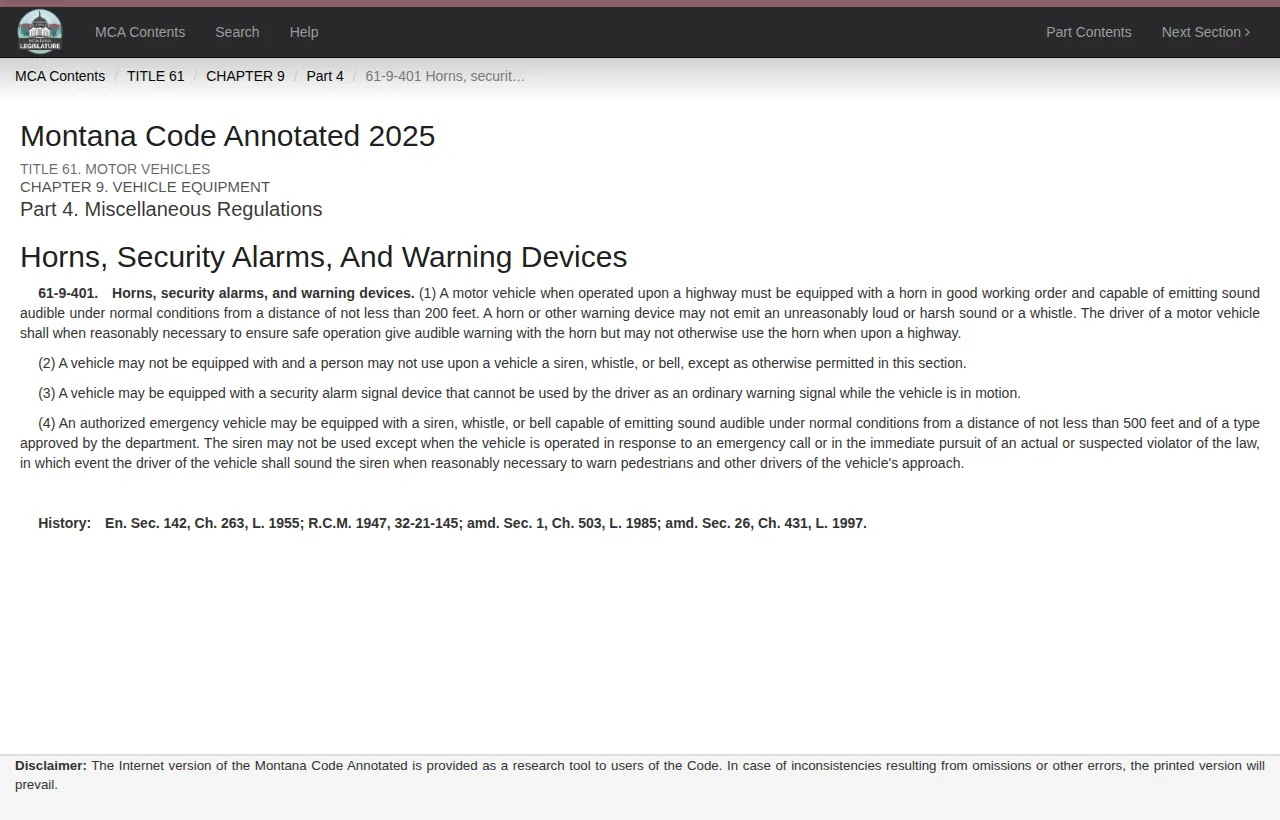
Task: Click the TITLE 61 MOTOR VEHICLES label
Action: tap(115, 169)
